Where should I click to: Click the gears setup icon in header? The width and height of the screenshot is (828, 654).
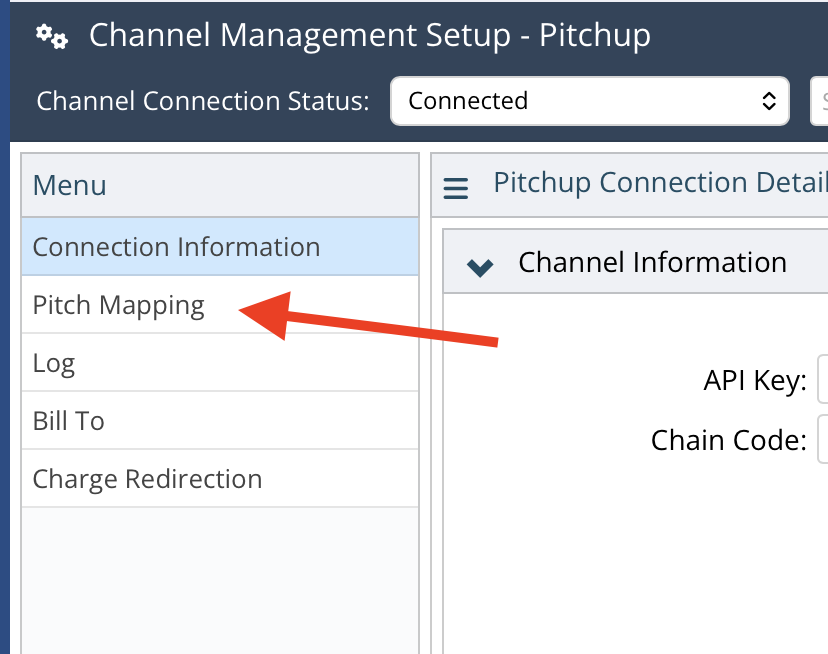click(x=51, y=36)
